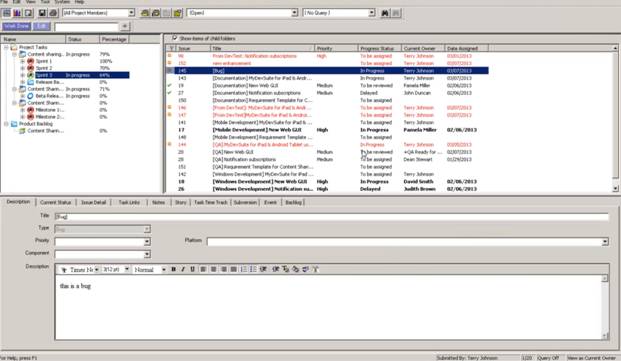This screenshot has width=621, height=361.
Task: Toggle Underline formatting in description editor
Action: (x=192, y=269)
